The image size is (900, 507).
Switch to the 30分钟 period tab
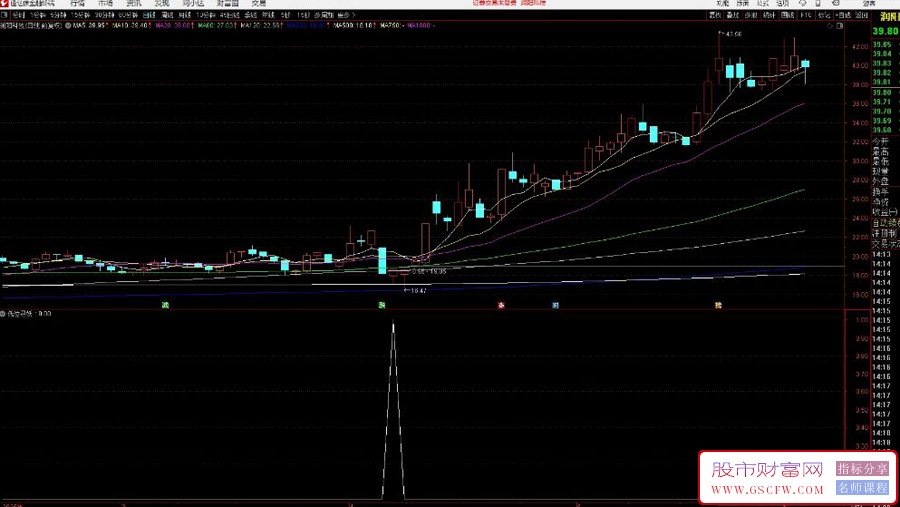[104, 15]
